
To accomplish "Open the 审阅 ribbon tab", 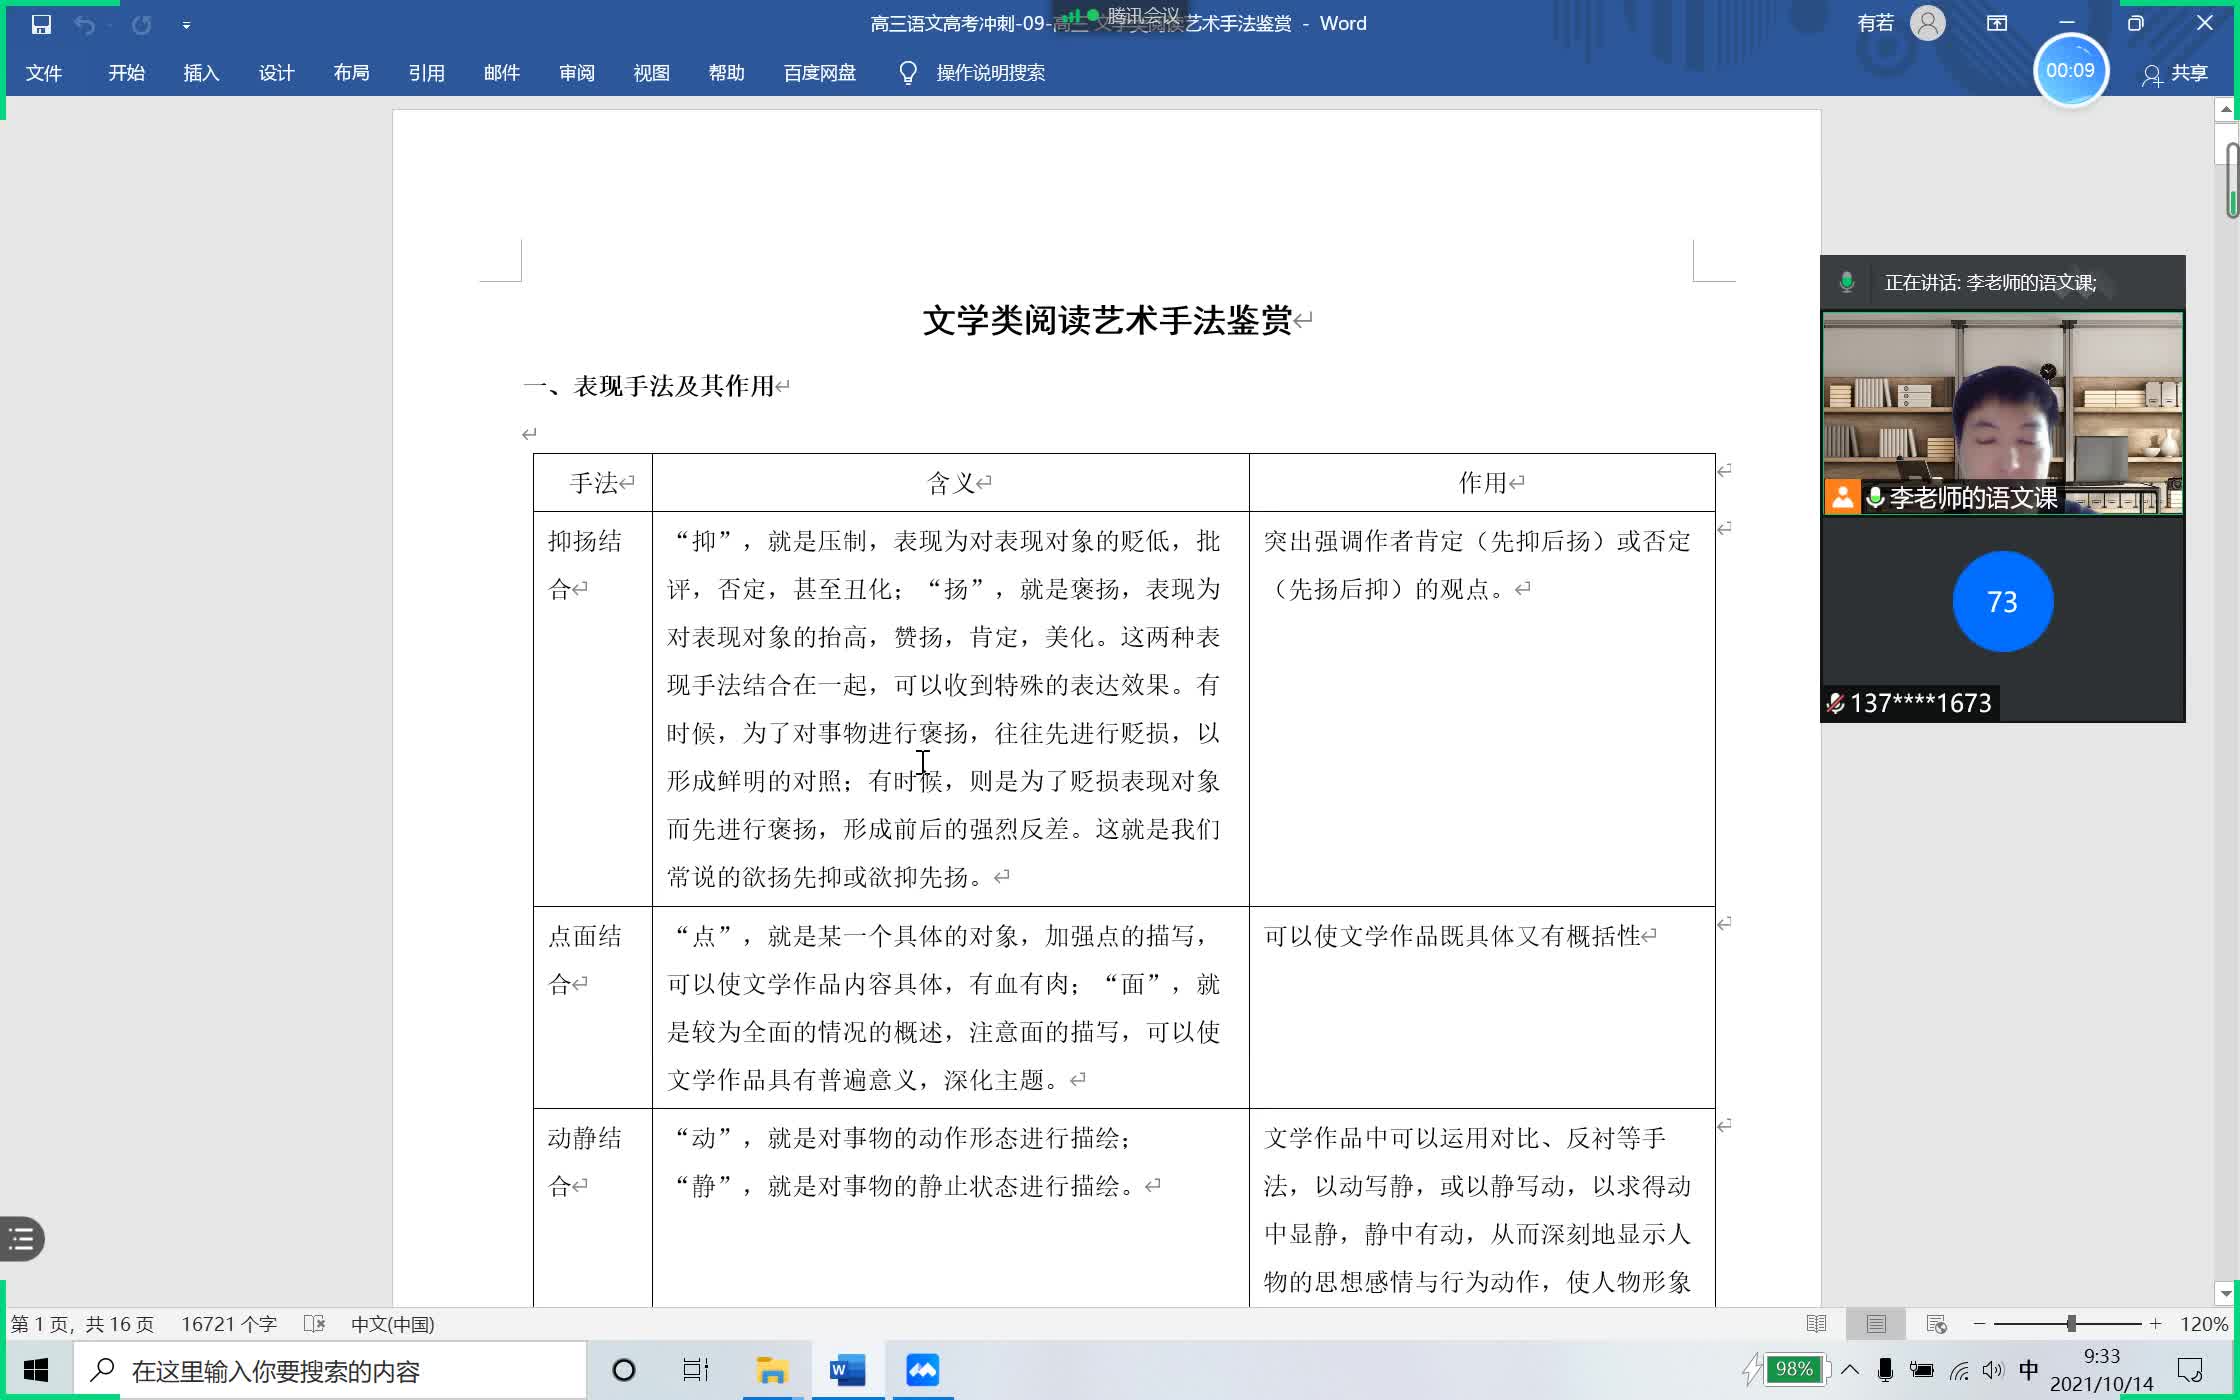I will pos(576,73).
